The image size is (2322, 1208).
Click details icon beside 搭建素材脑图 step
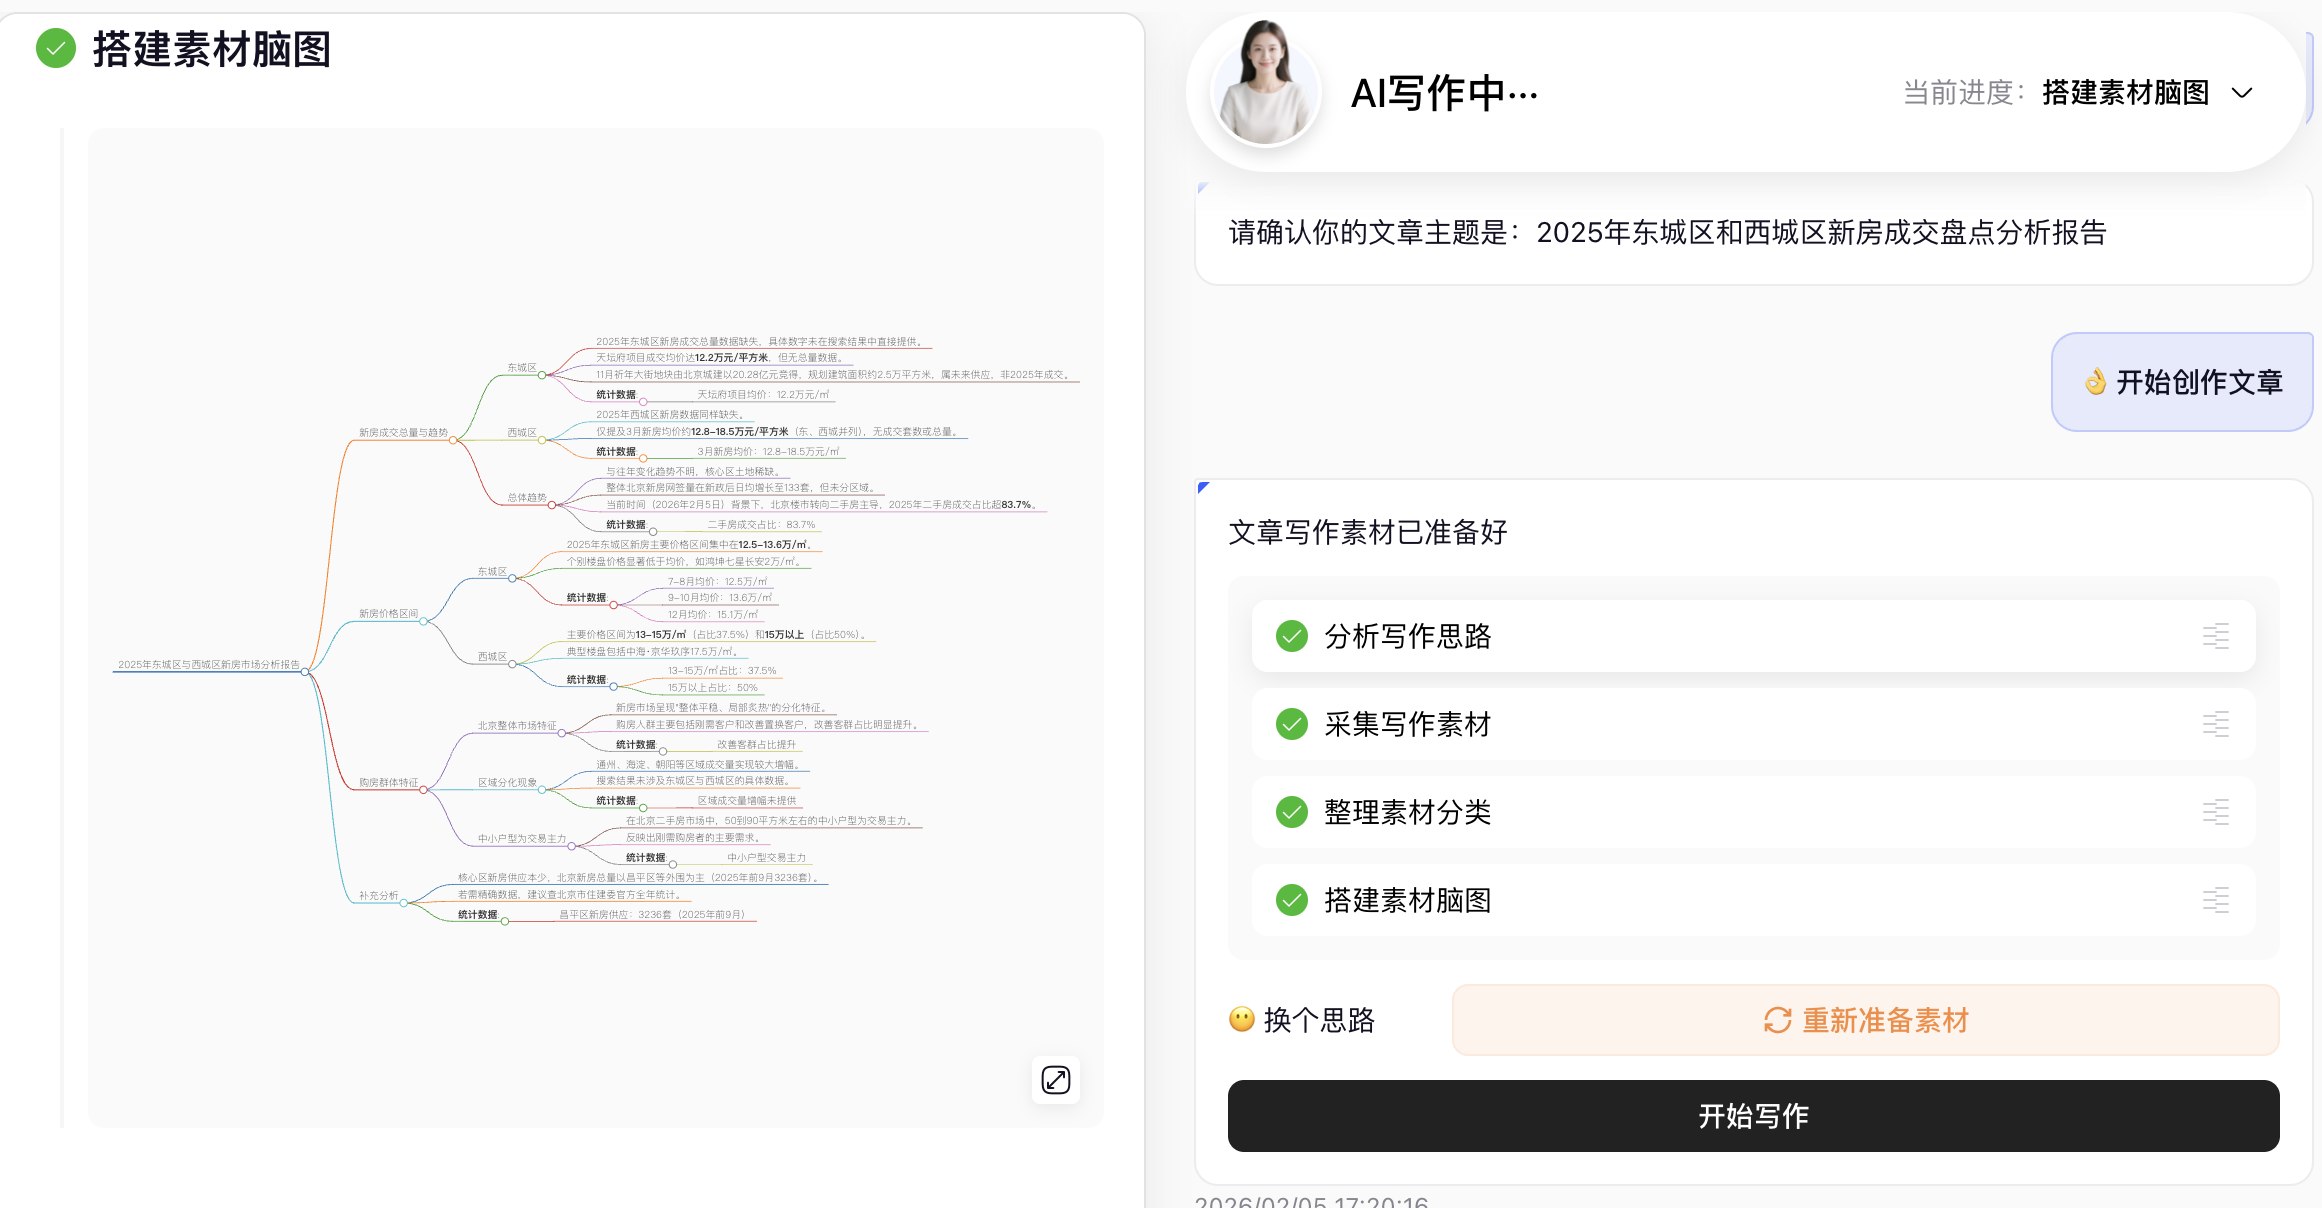2215,900
